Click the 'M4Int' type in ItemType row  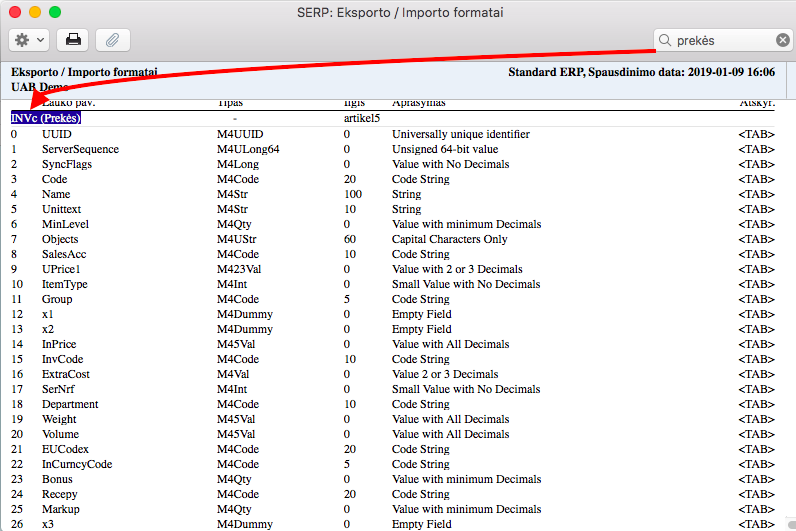(232, 284)
